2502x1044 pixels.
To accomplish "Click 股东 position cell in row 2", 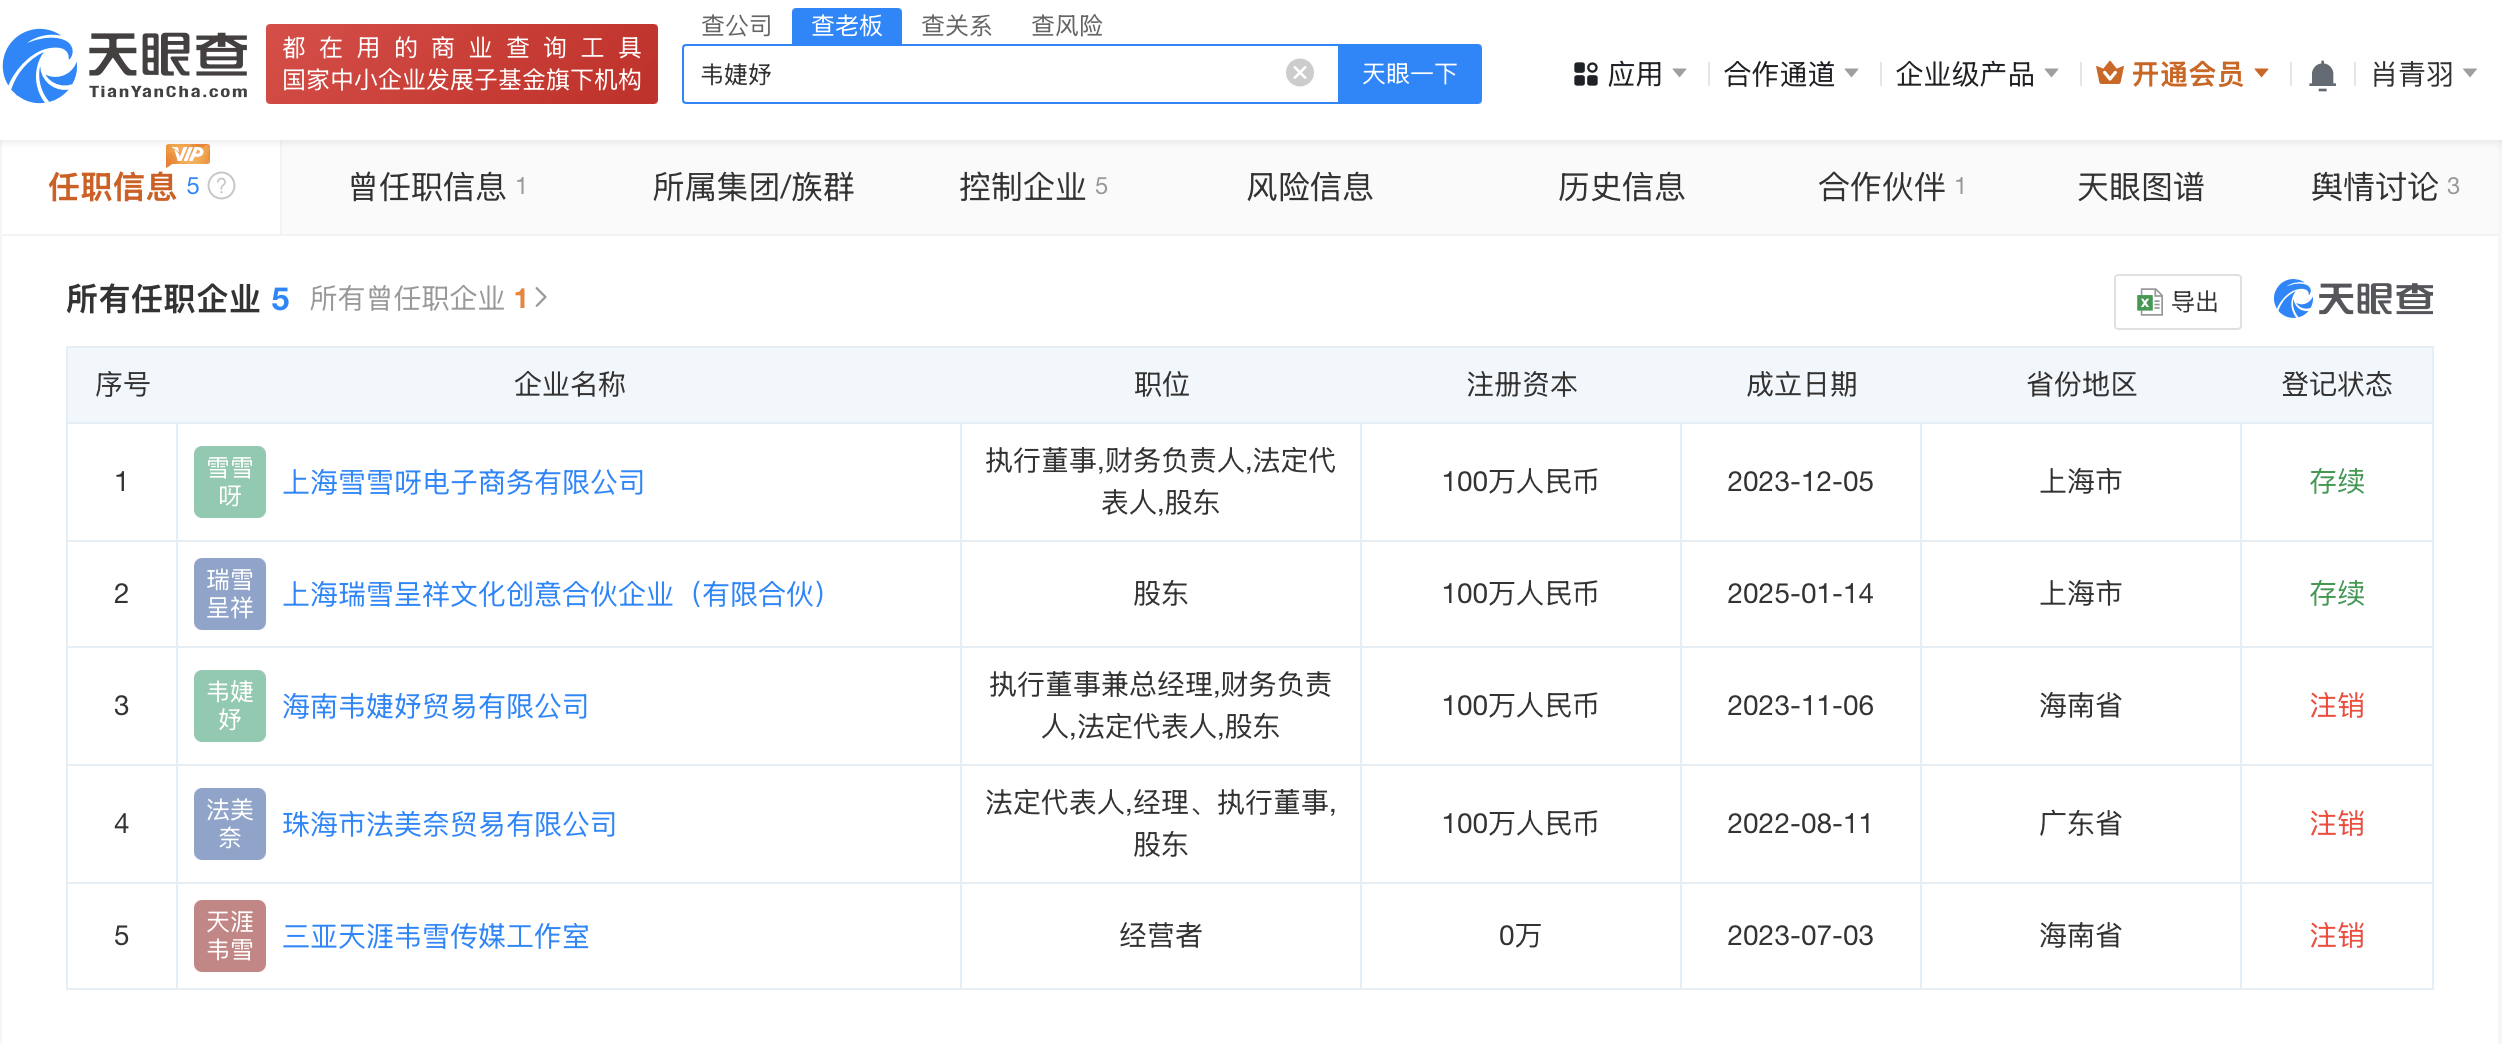I will 1160,594.
